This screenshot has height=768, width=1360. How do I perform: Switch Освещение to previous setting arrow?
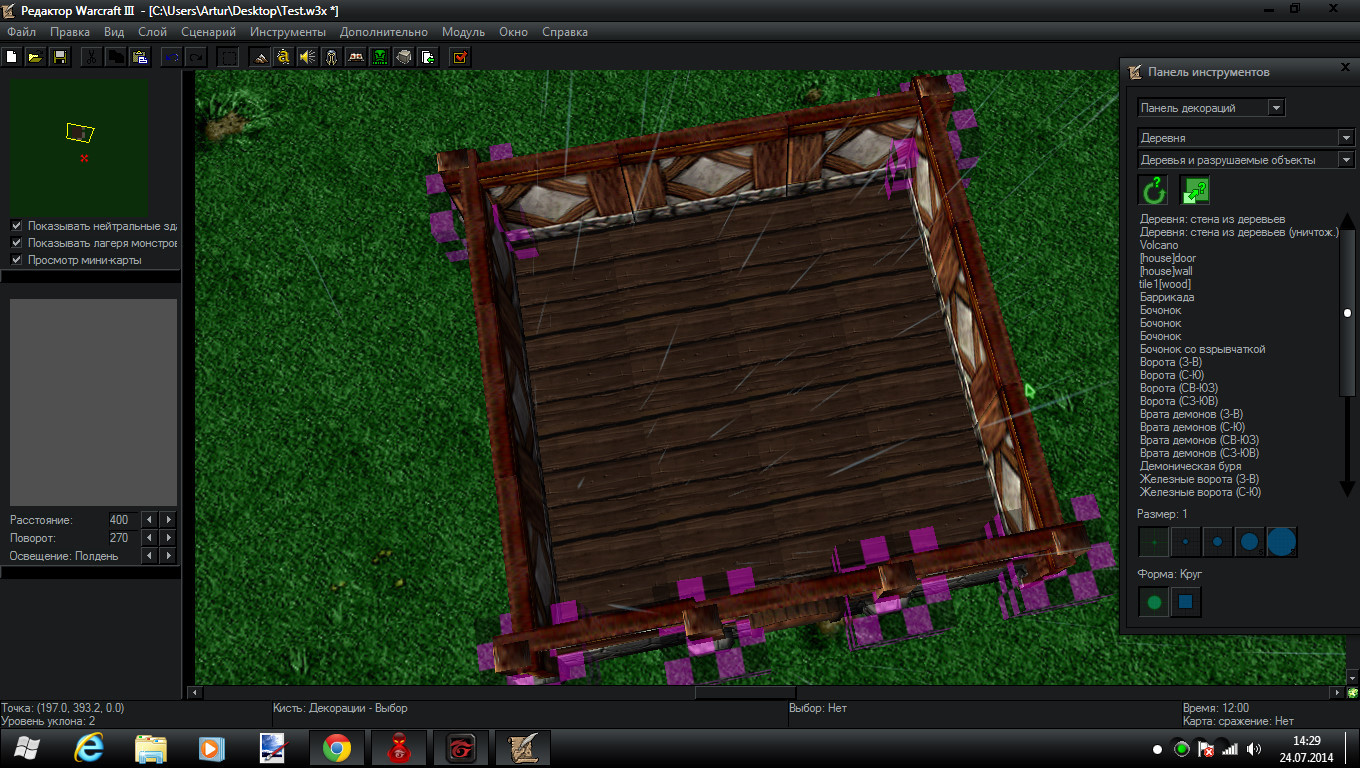(x=149, y=556)
